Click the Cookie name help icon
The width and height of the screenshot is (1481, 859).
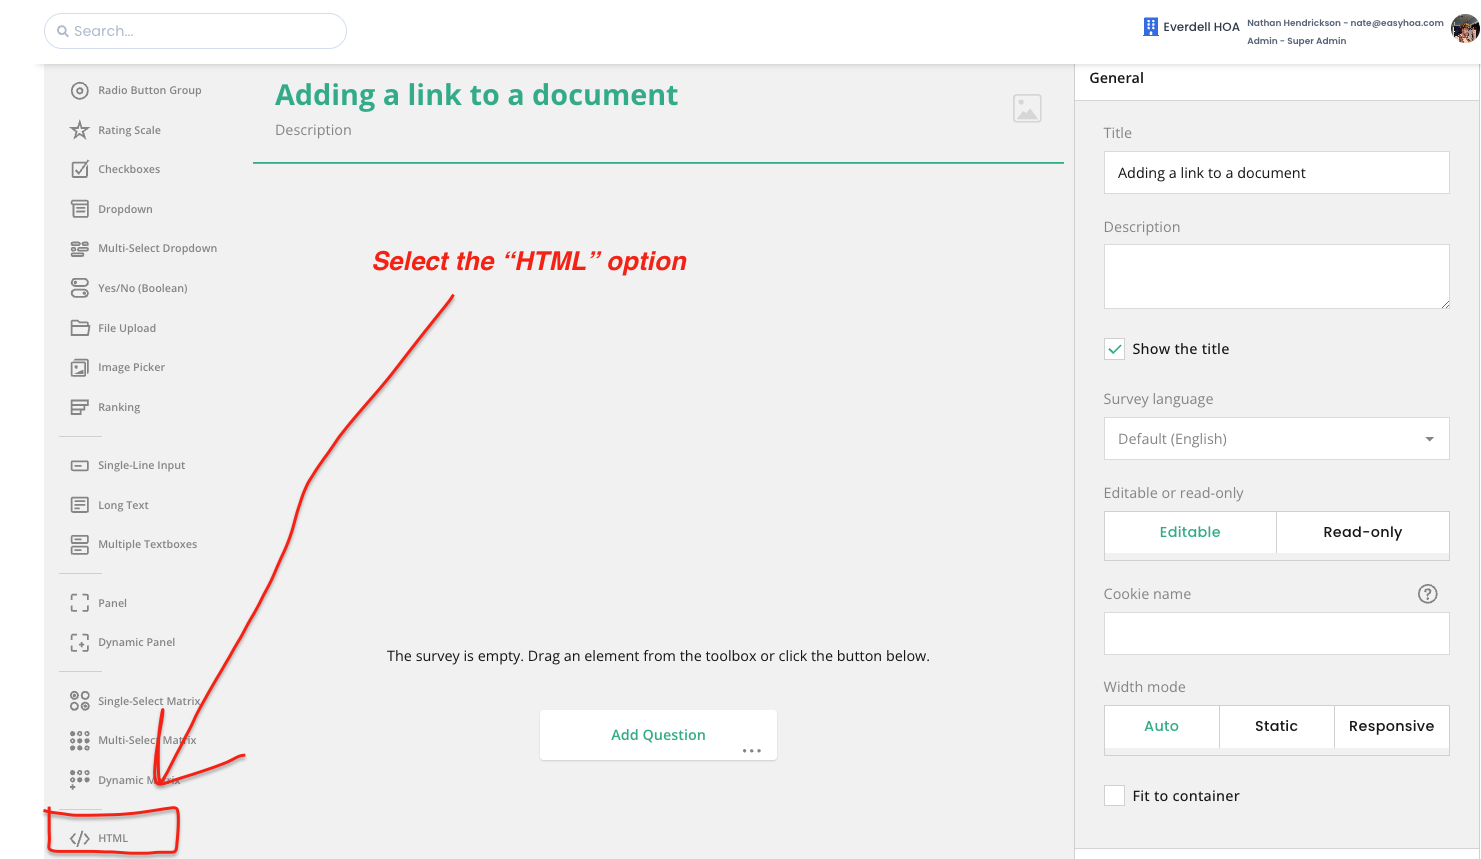click(1427, 594)
